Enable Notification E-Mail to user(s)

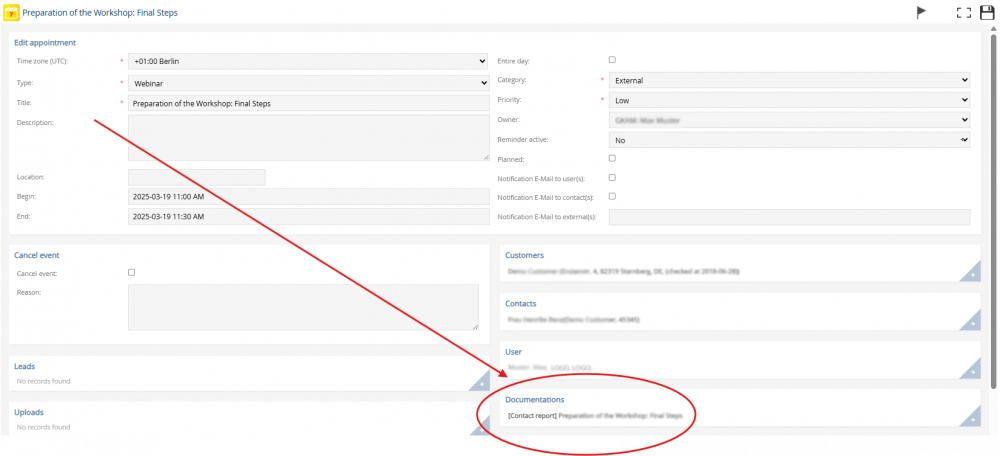612,177
